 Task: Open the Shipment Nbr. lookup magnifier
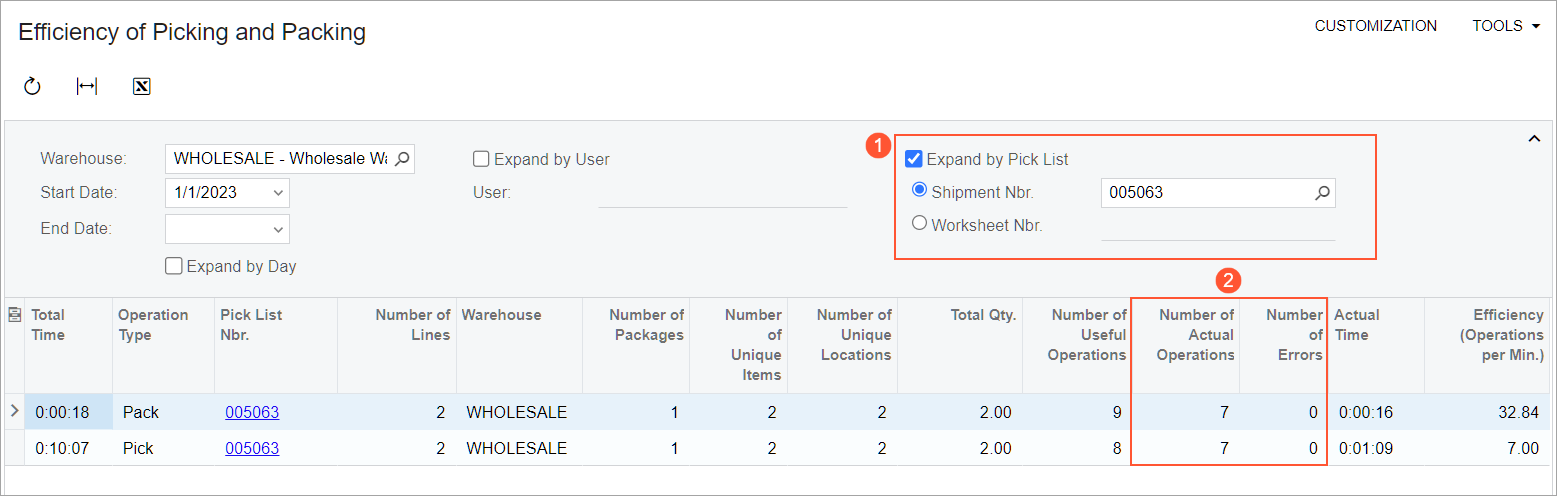pyautogui.click(x=1322, y=193)
